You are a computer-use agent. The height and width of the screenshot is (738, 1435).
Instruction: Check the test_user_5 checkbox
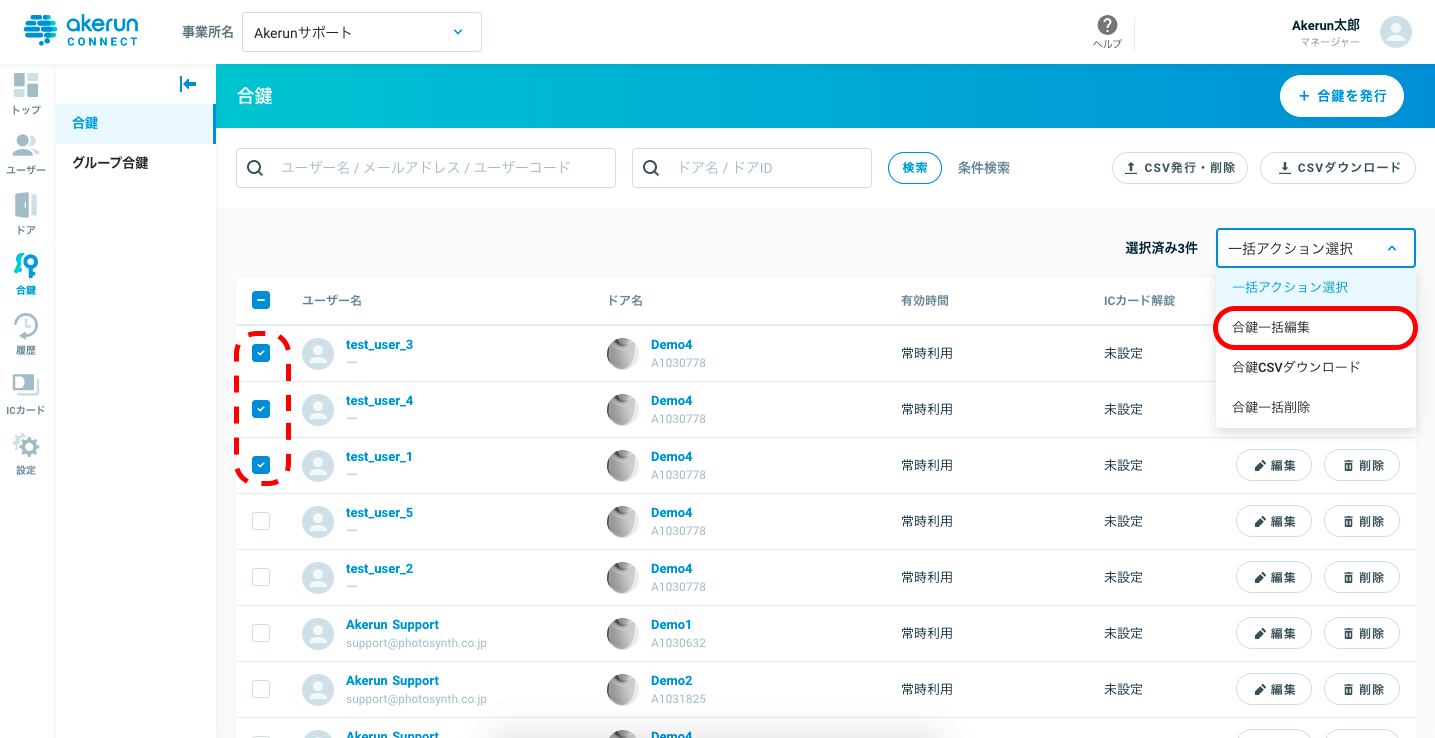(261, 521)
